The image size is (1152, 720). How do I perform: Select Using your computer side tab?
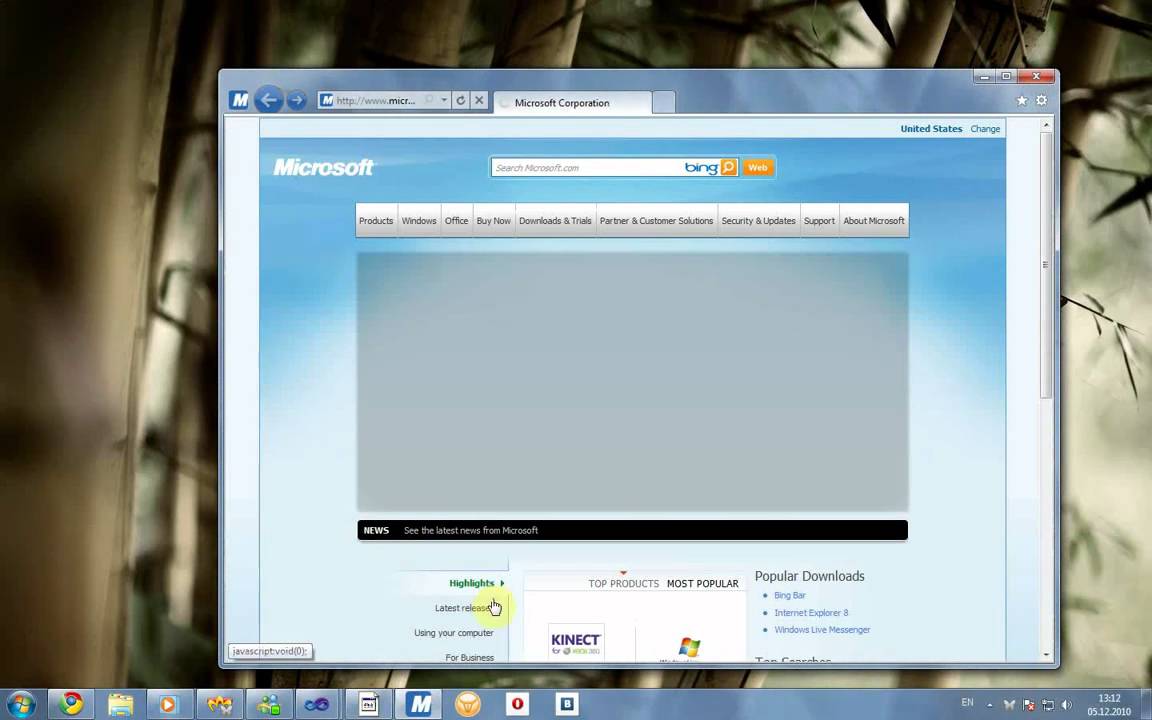pyautogui.click(x=453, y=633)
